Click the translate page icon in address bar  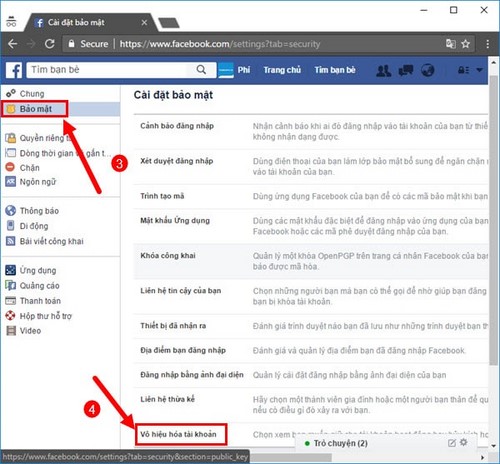(x=451, y=44)
